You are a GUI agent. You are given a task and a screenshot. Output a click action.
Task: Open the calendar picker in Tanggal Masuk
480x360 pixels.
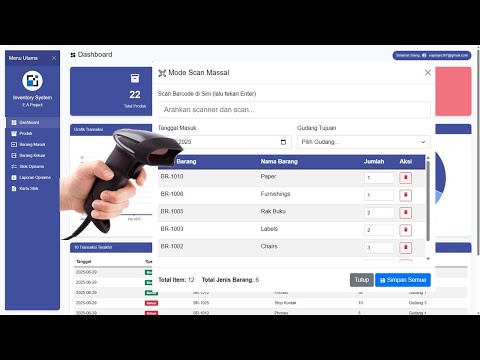coord(283,142)
